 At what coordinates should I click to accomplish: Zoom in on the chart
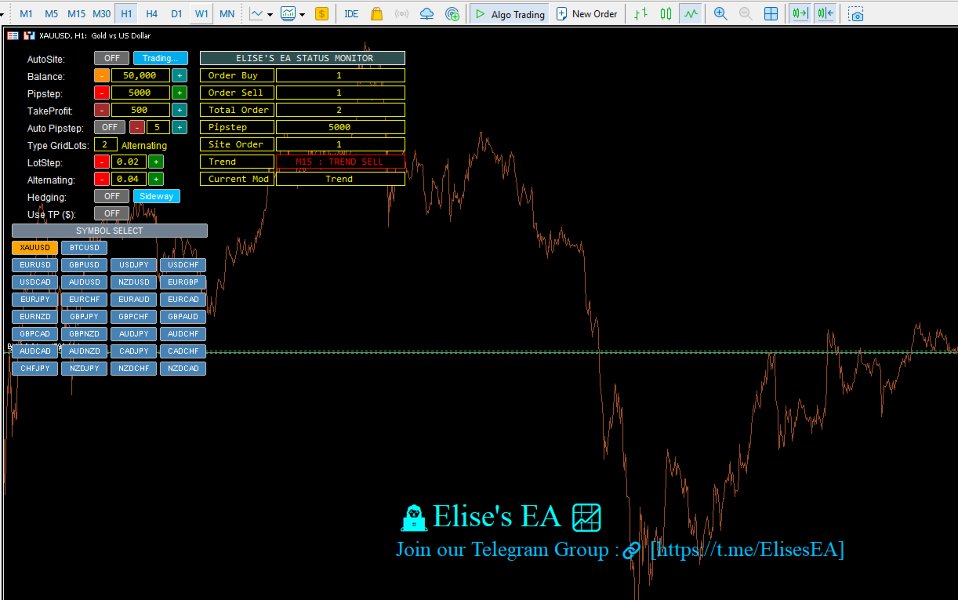[x=720, y=13]
